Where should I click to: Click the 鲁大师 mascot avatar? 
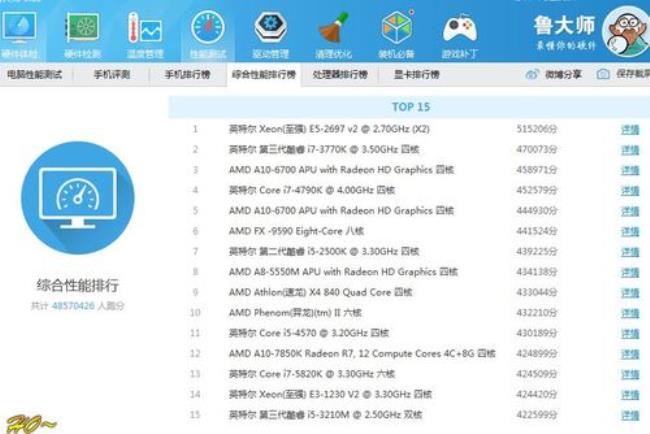(627, 32)
